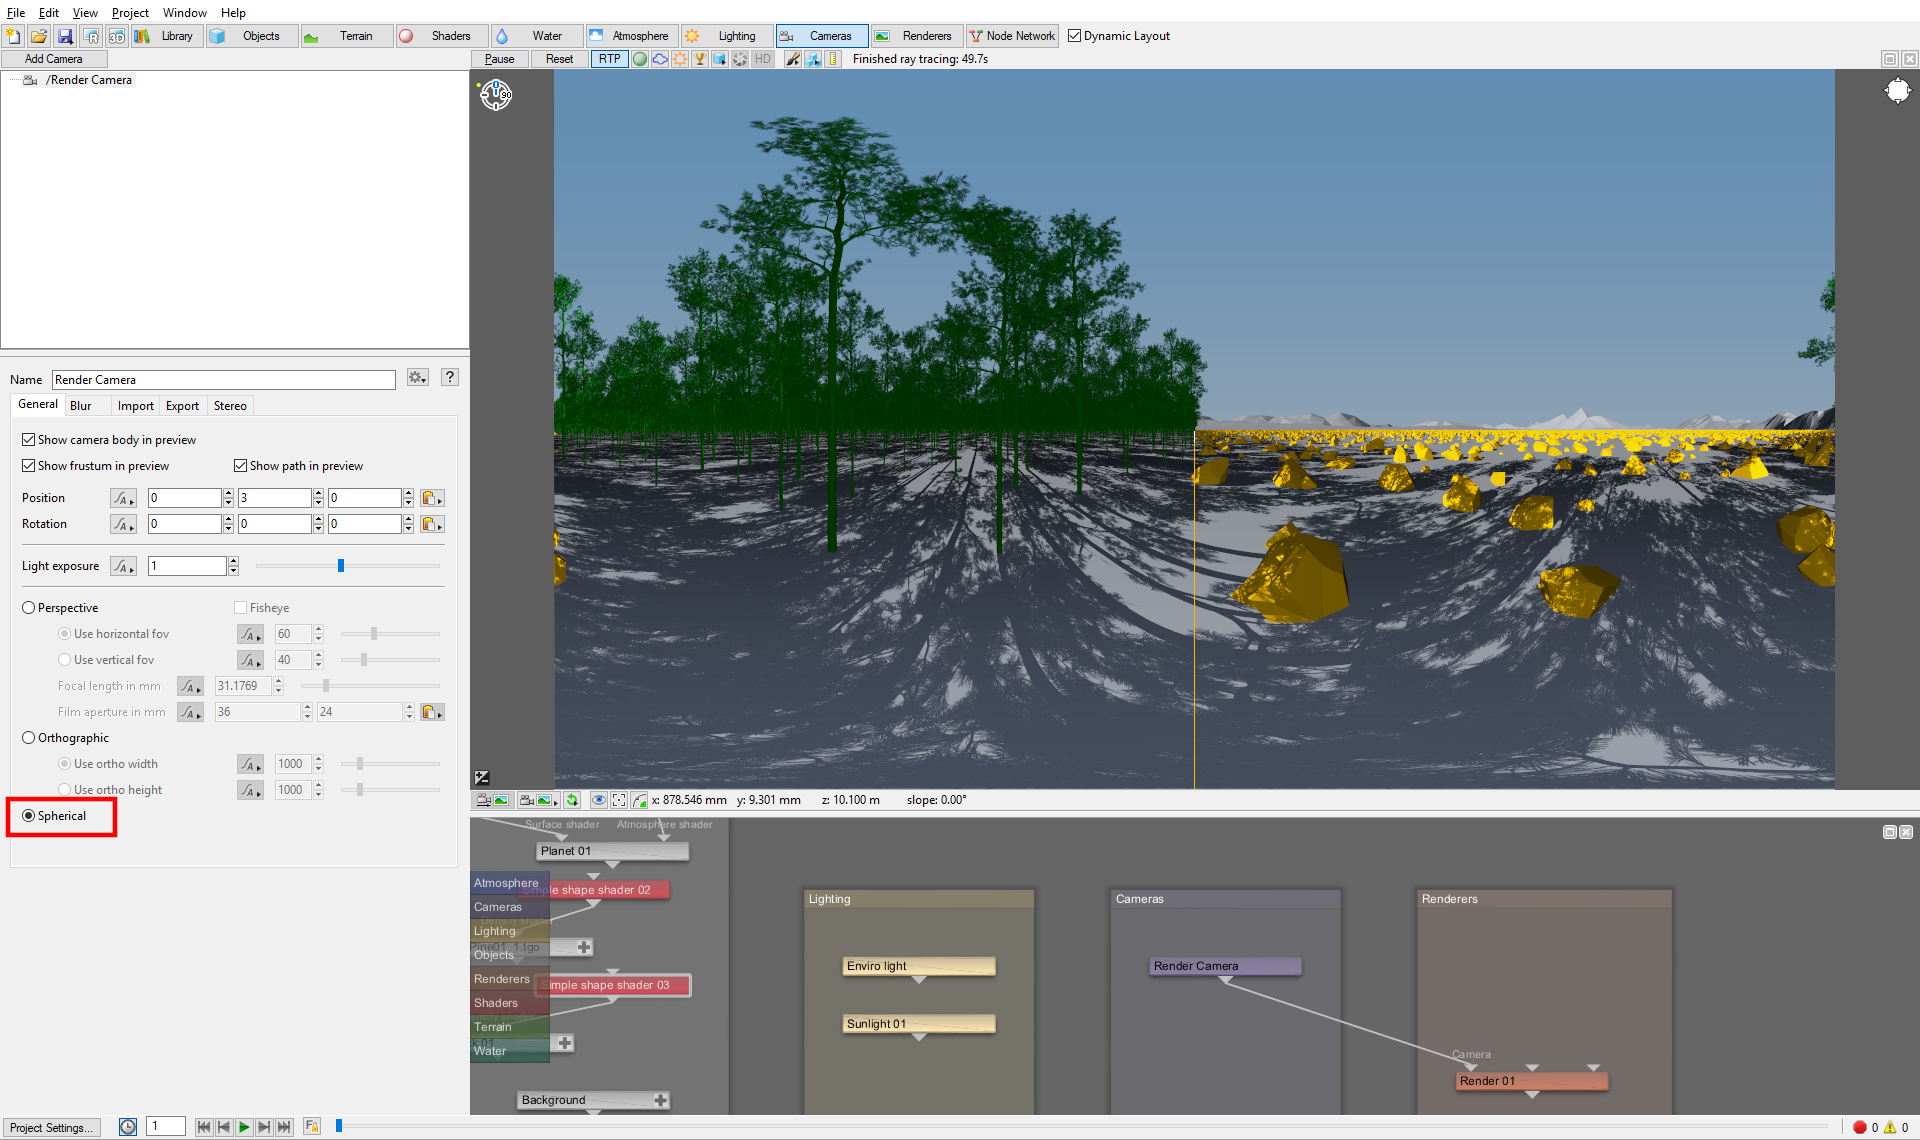
Task: Open the camera settings gear dropdown
Action: [418, 378]
